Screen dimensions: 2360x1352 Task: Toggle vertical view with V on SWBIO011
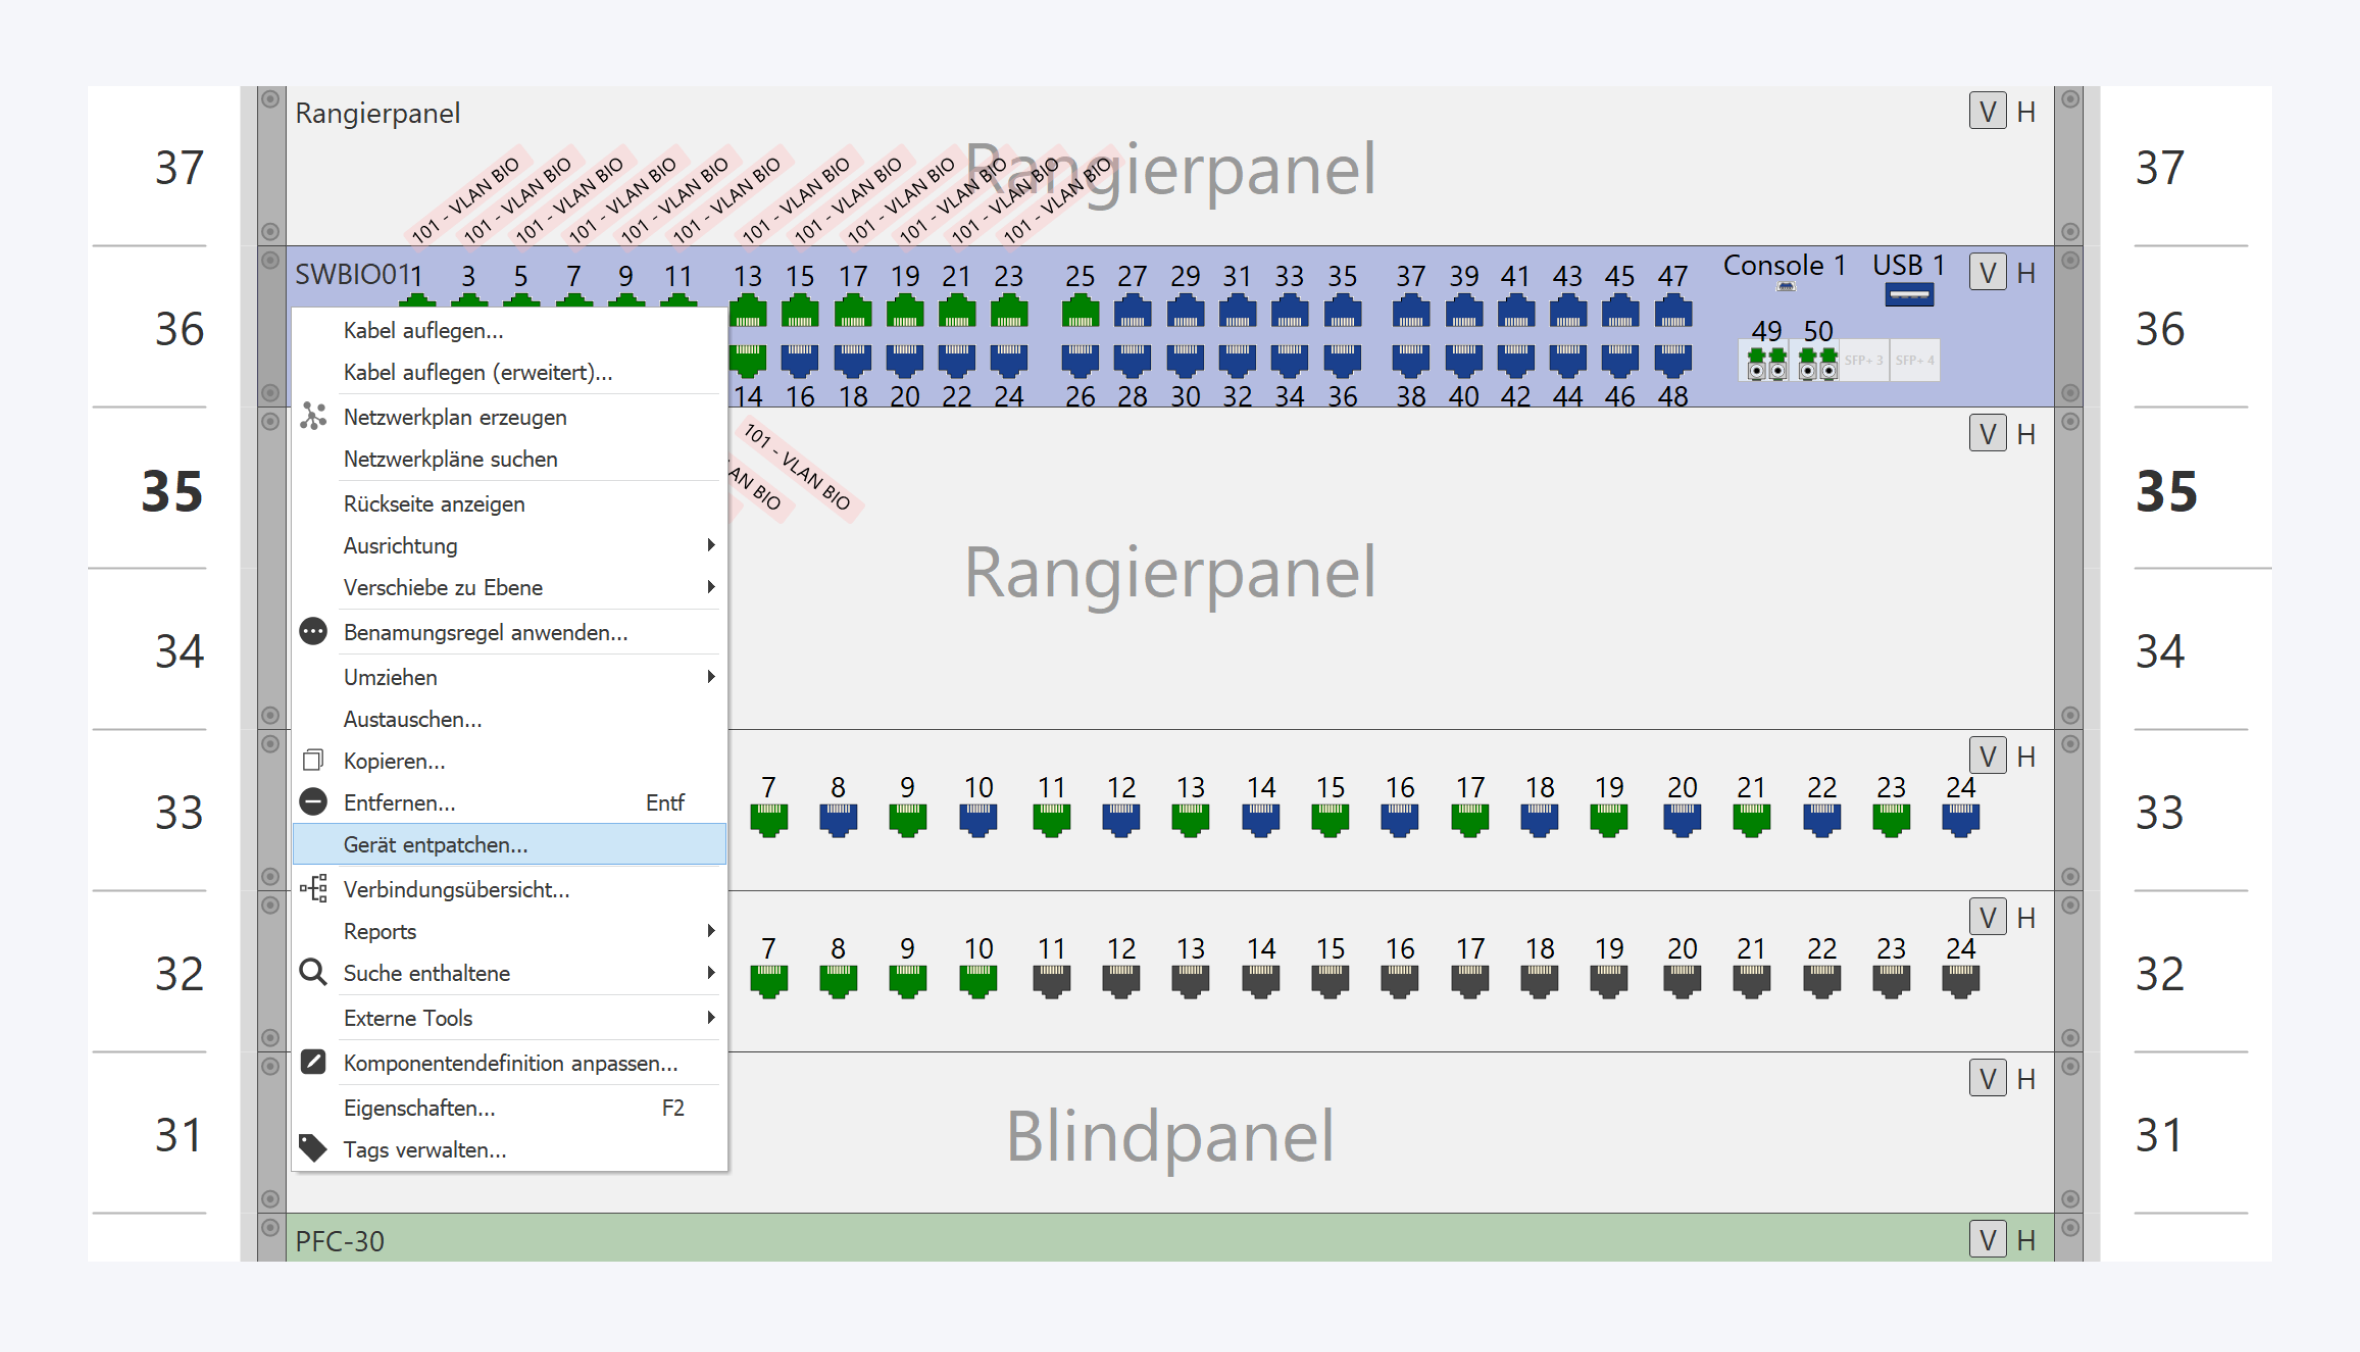[x=1988, y=272]
